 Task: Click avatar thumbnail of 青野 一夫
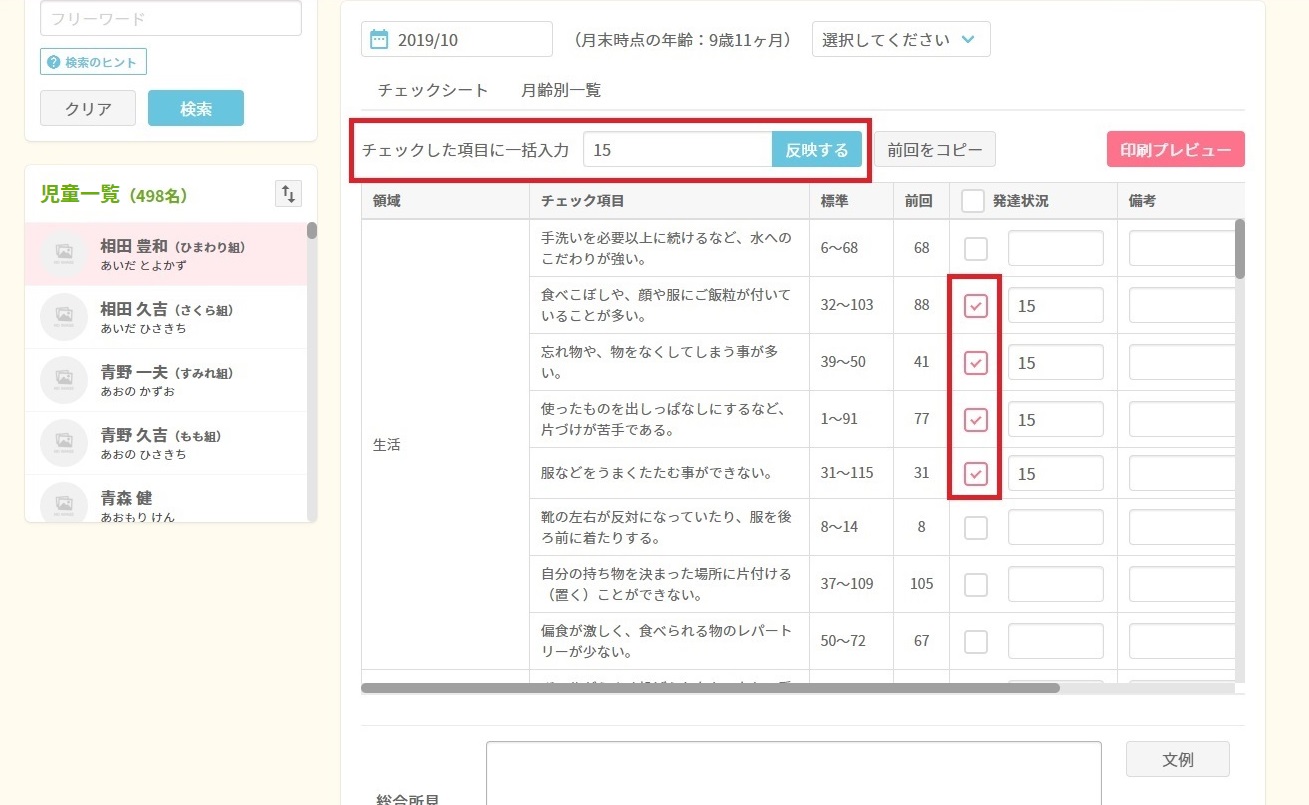tap(64, 380)
